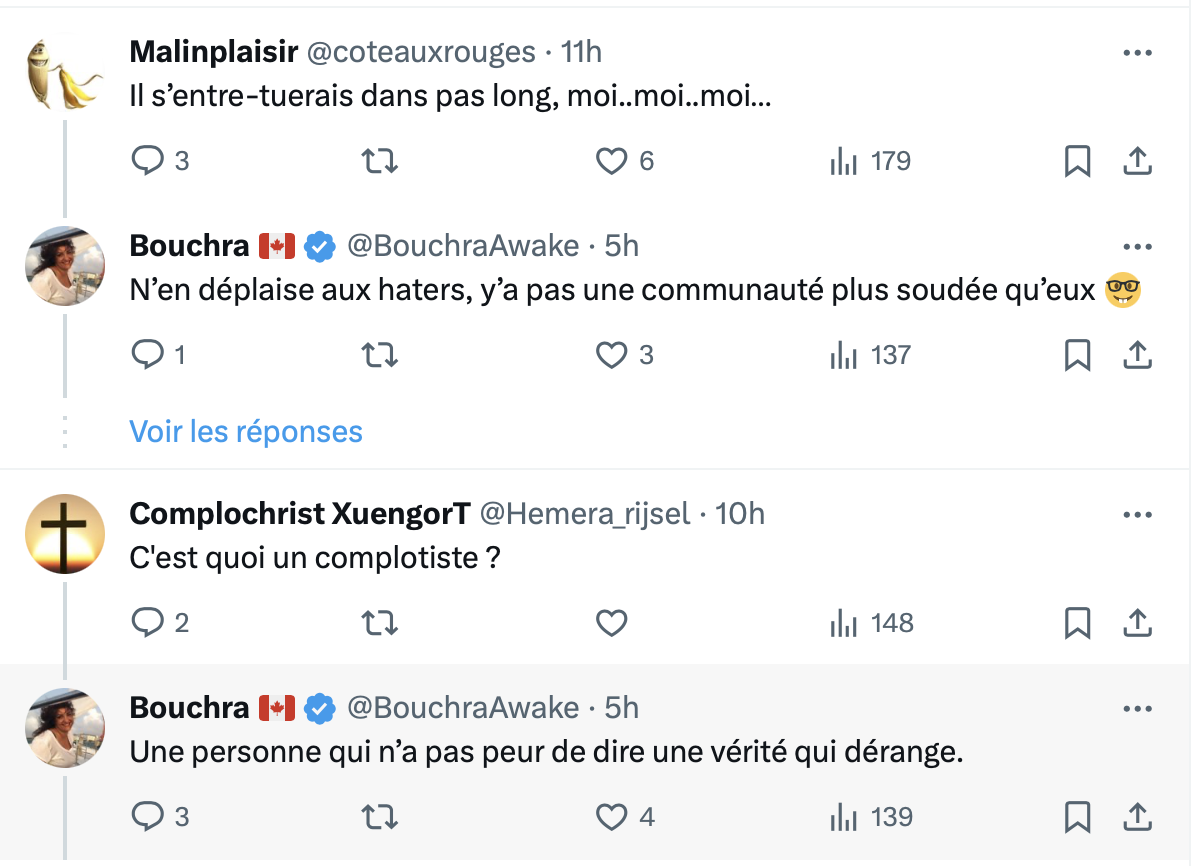This screenshot has width=1194, height=866.
Task: Bookmark Bouchra's 'vérité qui dérange' tweet
Action: point(1077,817)
